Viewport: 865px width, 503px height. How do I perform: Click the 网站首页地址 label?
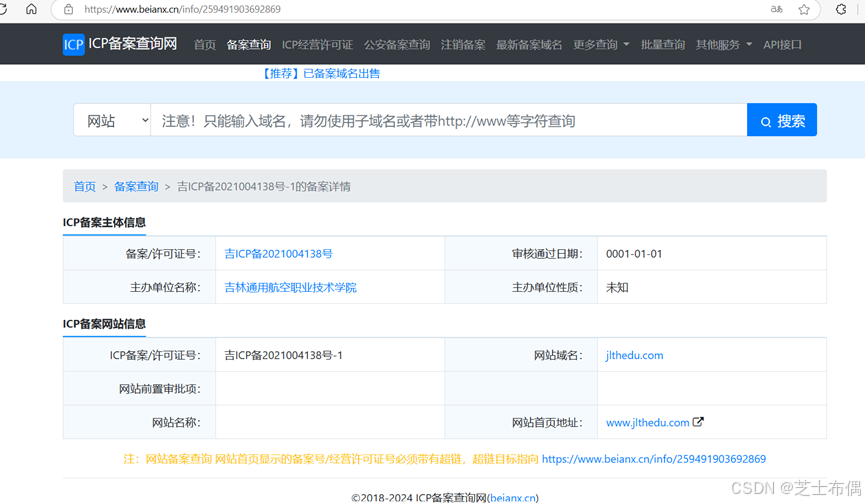[547, 422]
